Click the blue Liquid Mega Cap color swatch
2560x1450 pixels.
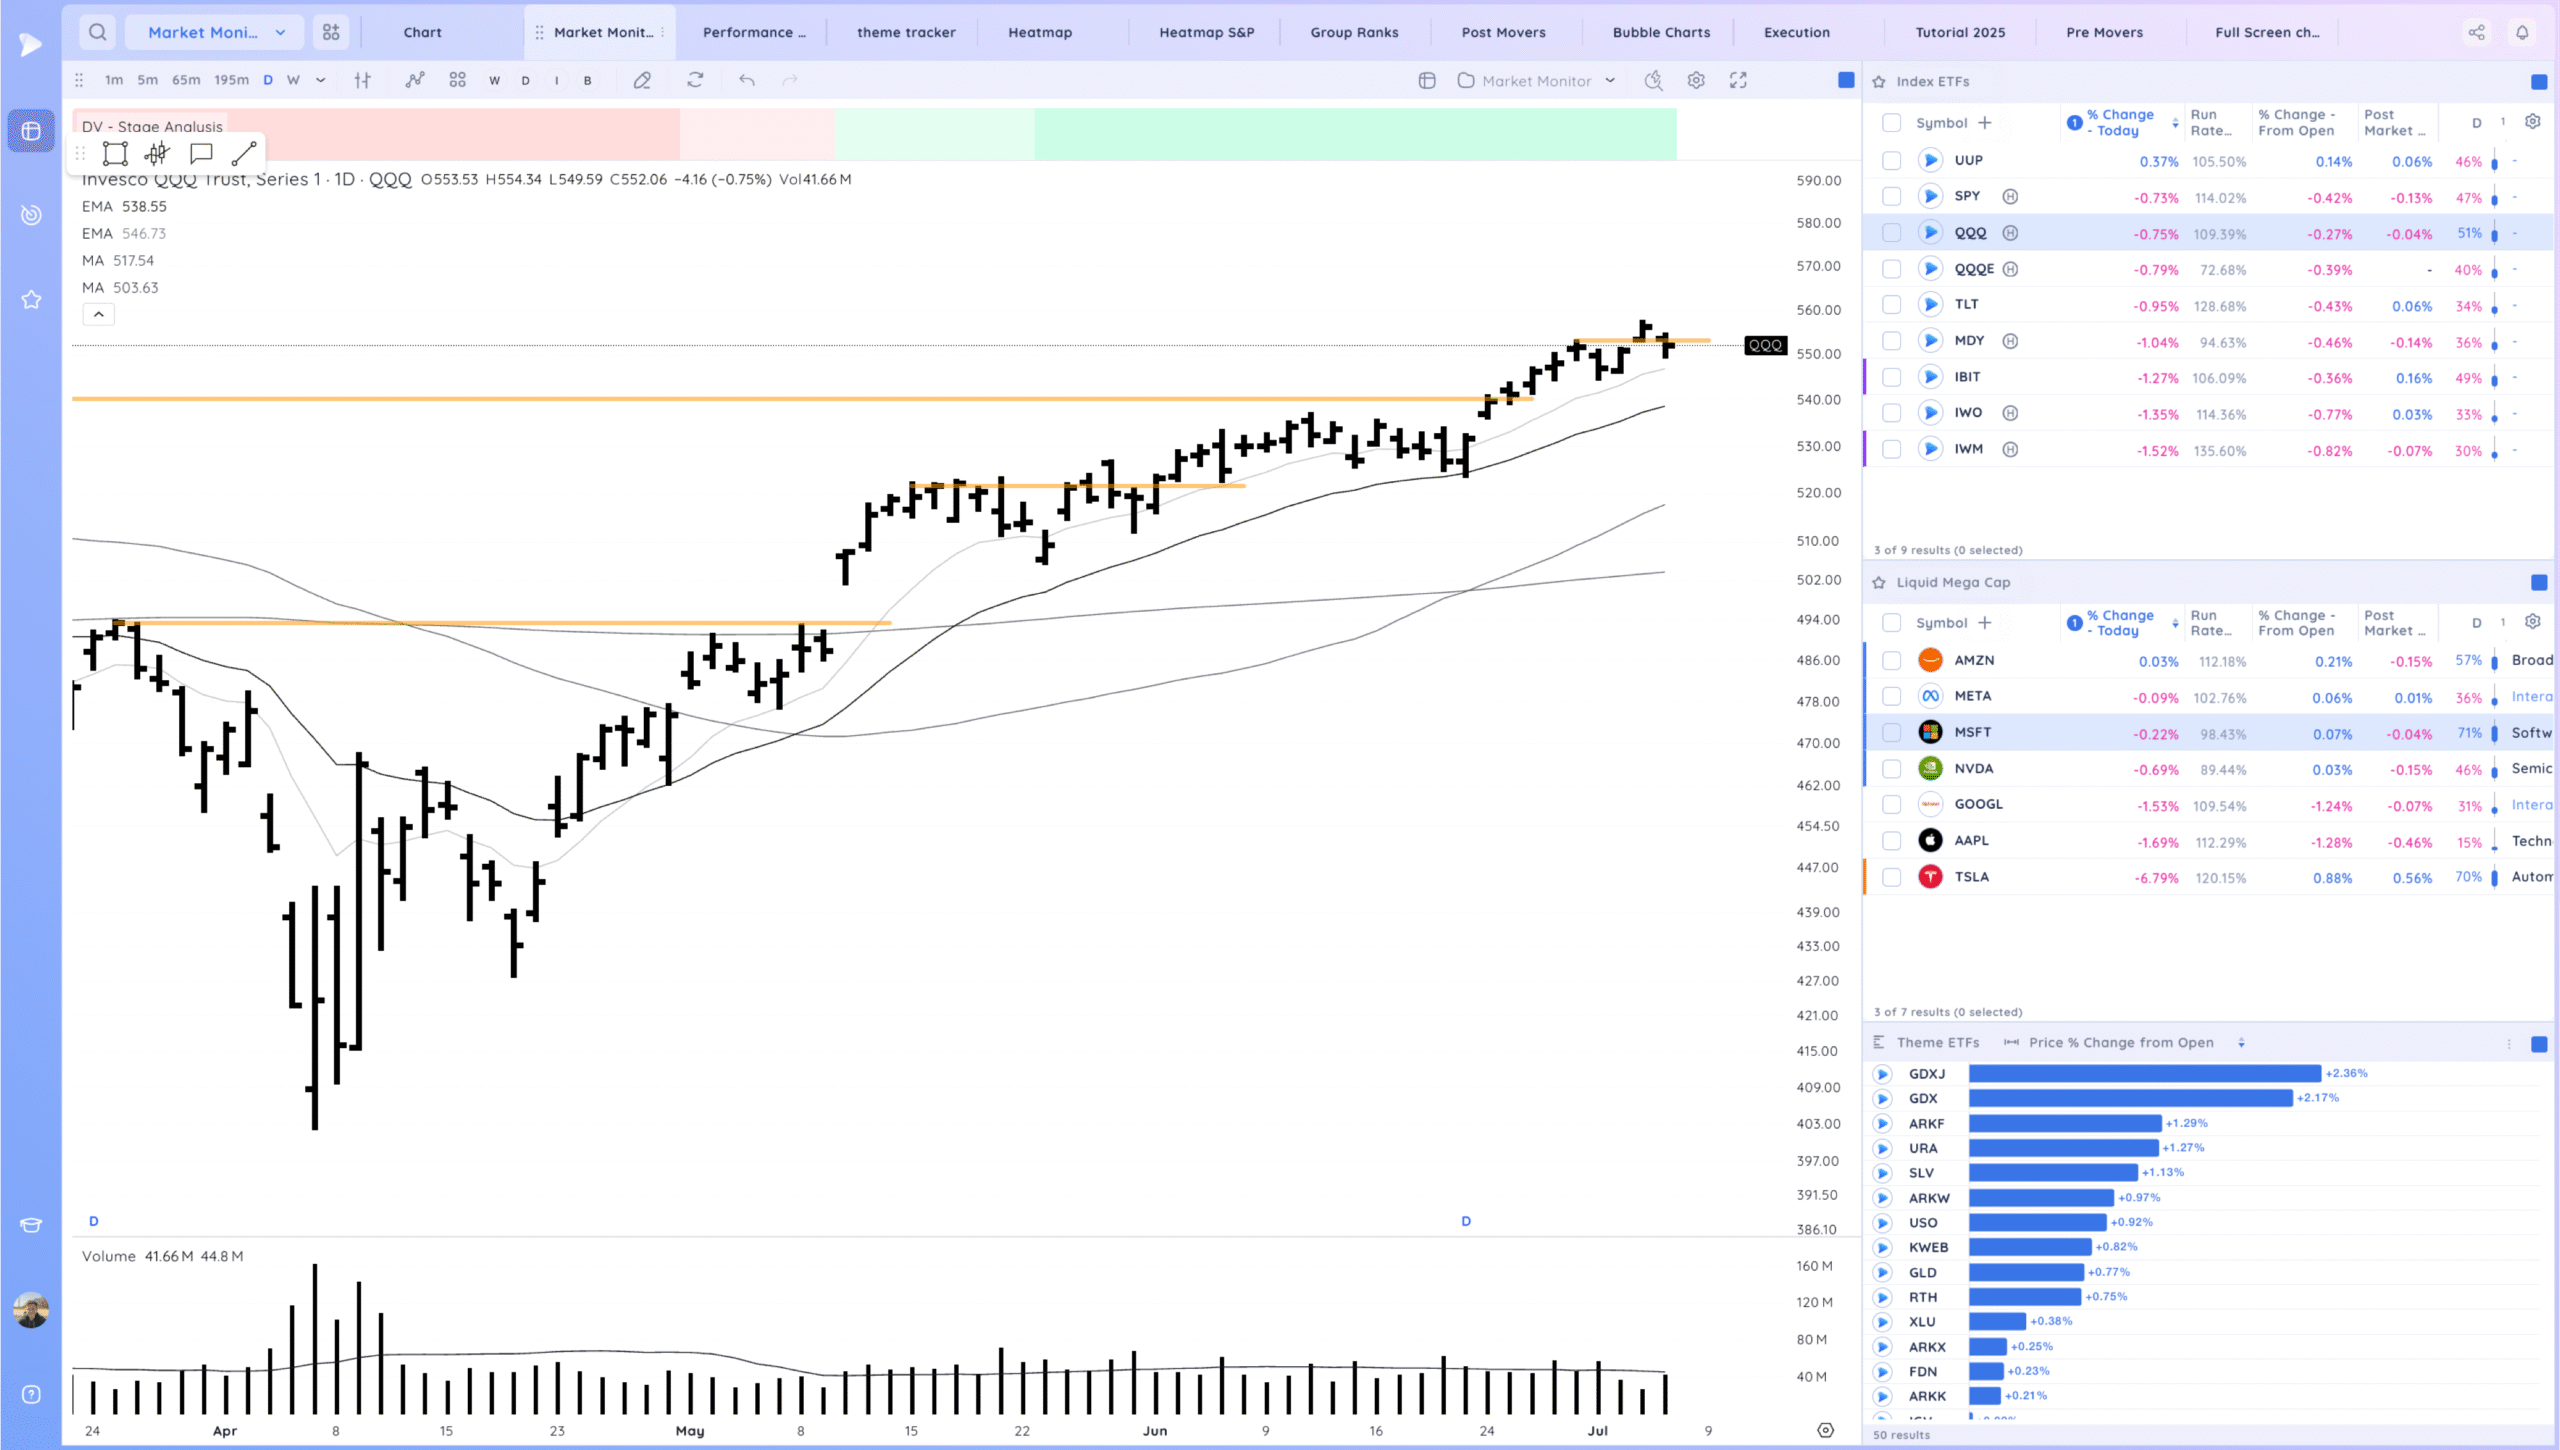tap(2538, 582)
